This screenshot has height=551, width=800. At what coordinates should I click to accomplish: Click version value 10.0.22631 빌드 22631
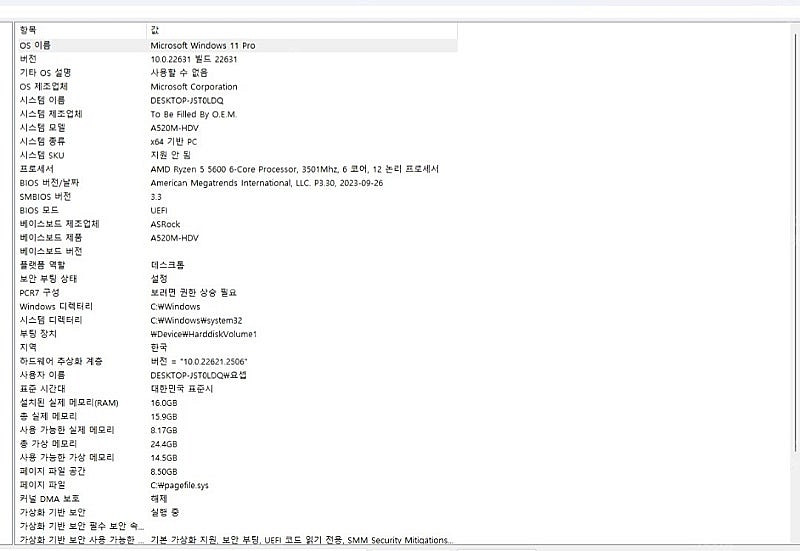click(193, 59)
